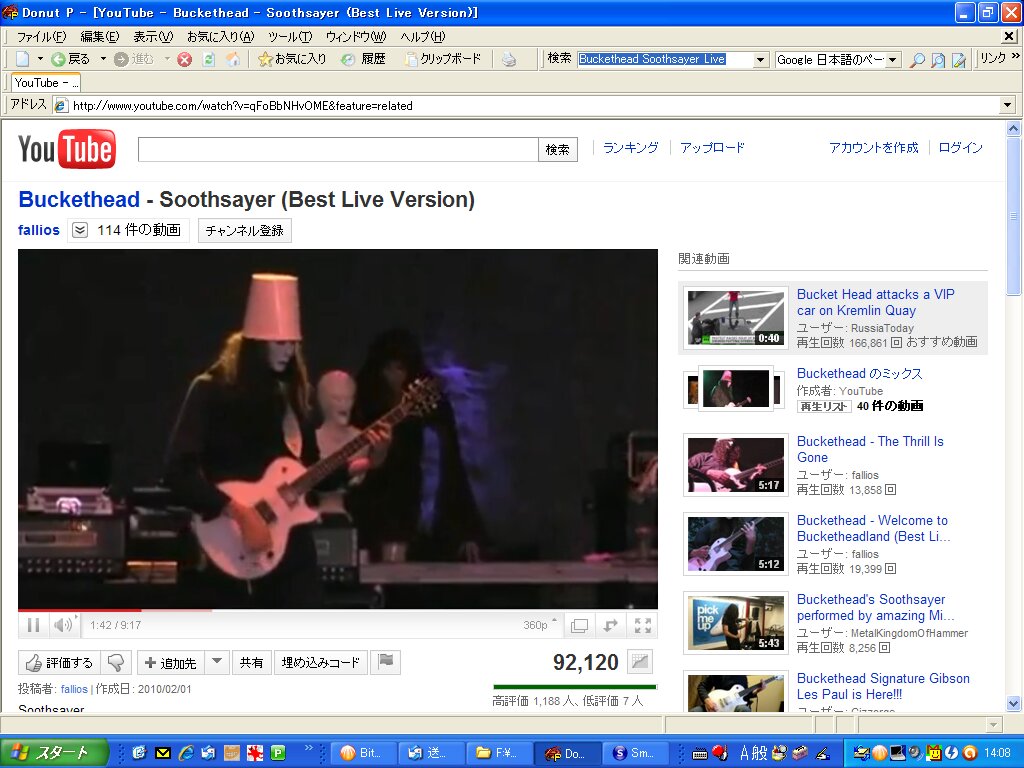Click the ログイン link
The width and height of the screenshot is (1024, 768).
(960, 148)
